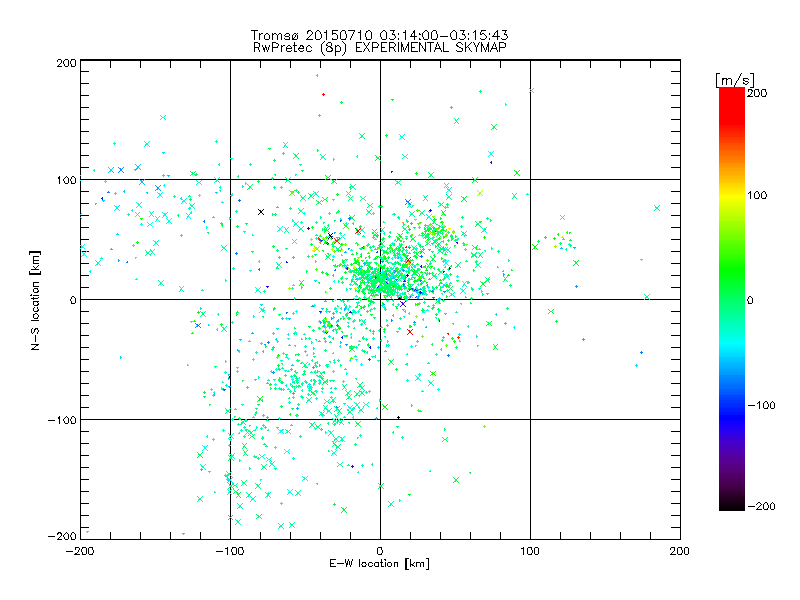Viewport: 800px width, 600px height.
Task: Click the plot title 'Tromsø 20150710 03:14:00-03:15:43'
Action: (x=379, y=35)
